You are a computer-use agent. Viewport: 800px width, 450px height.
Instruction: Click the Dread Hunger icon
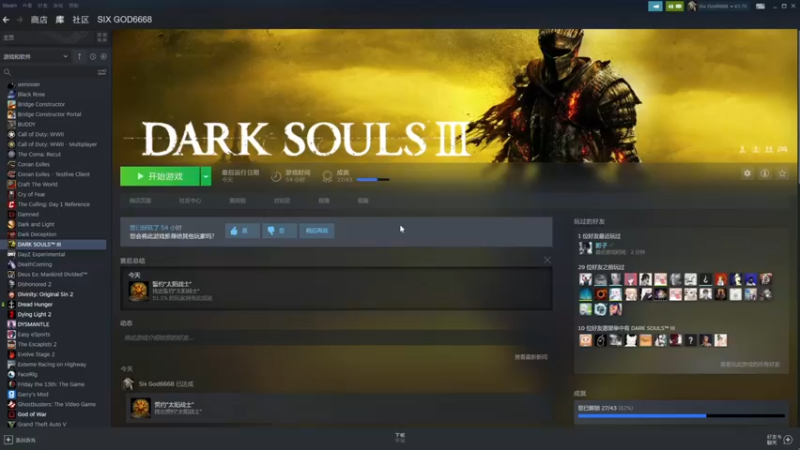point(11,305)
